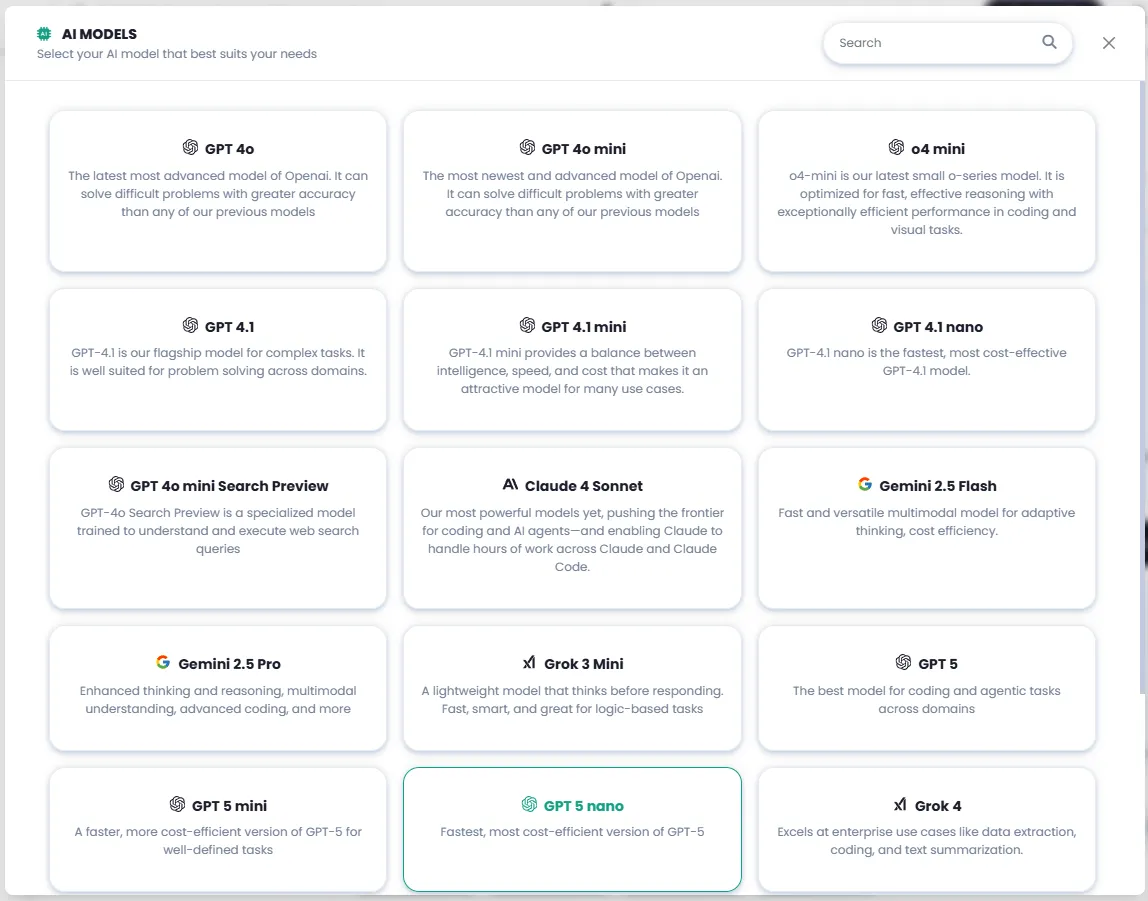Click o4 mini description about o-series model
The image size is (1148, 901).
[926, 203]
